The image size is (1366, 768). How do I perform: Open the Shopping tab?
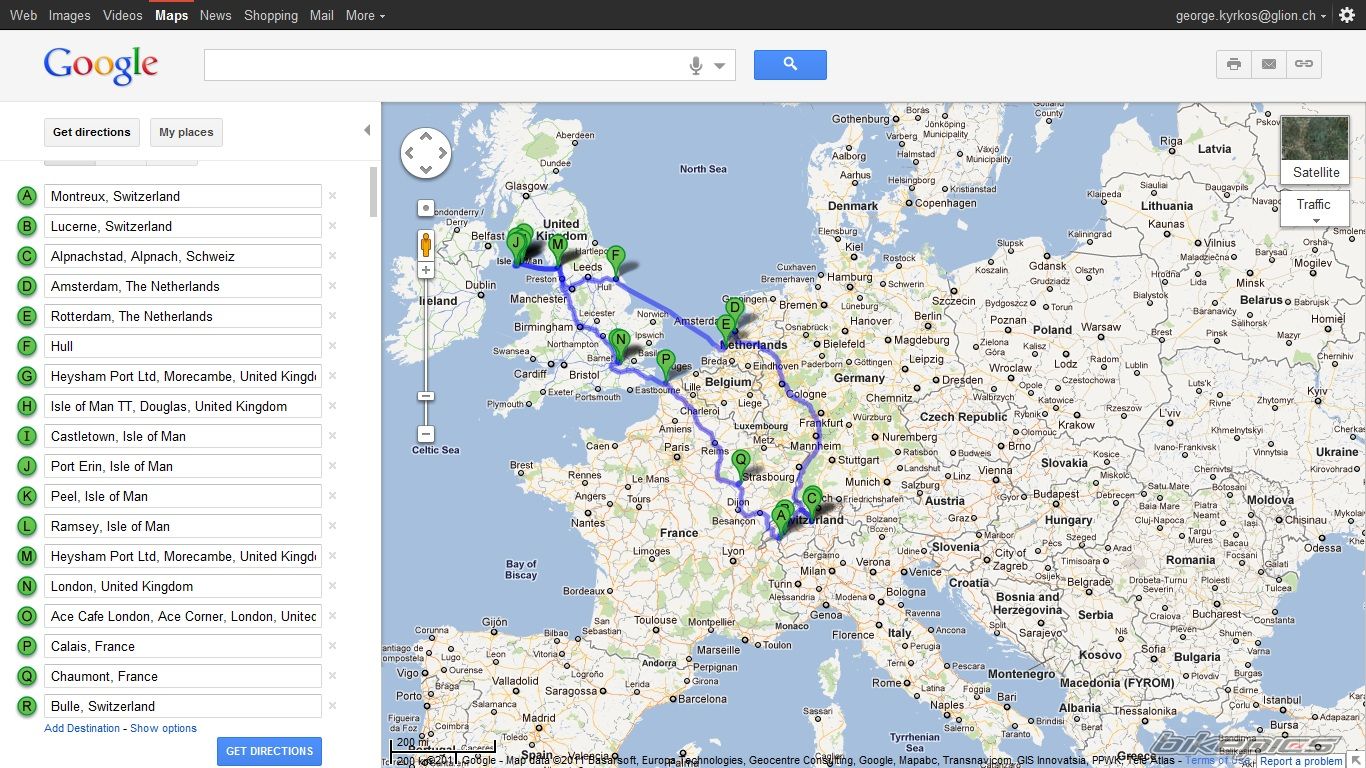[271, 15]
